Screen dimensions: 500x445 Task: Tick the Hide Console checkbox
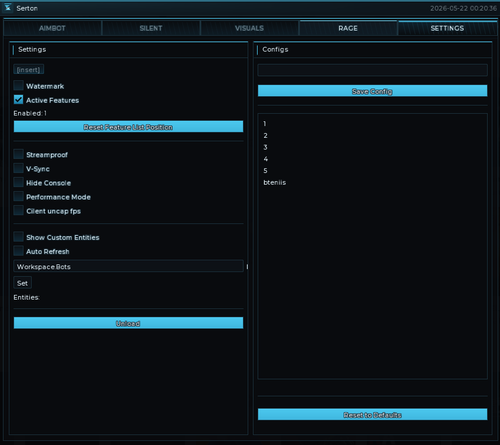point(19,182)
